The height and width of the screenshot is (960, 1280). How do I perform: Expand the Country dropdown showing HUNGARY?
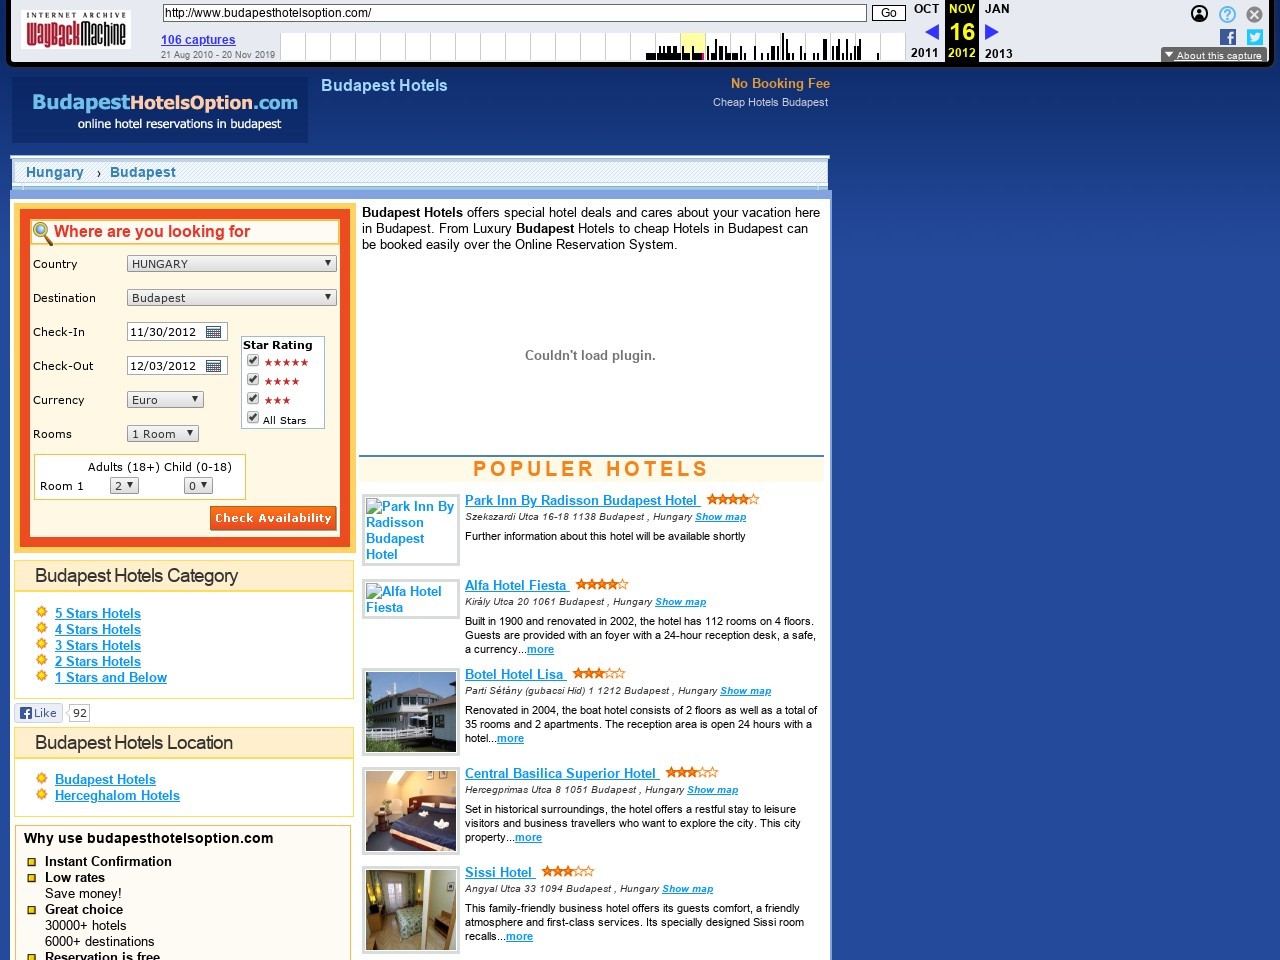click(231, 264)
